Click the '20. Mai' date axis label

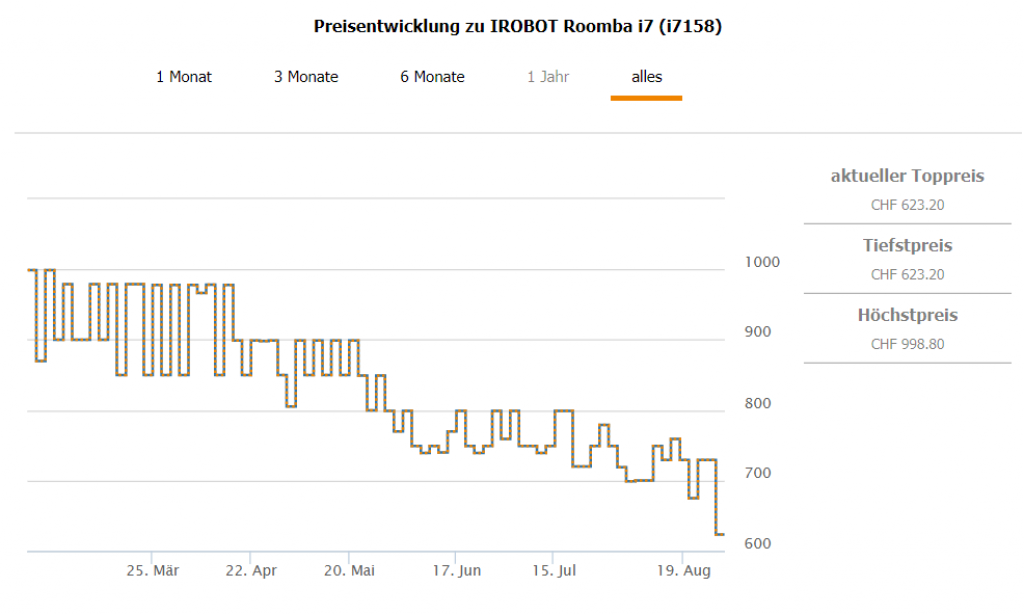[349, 571]
